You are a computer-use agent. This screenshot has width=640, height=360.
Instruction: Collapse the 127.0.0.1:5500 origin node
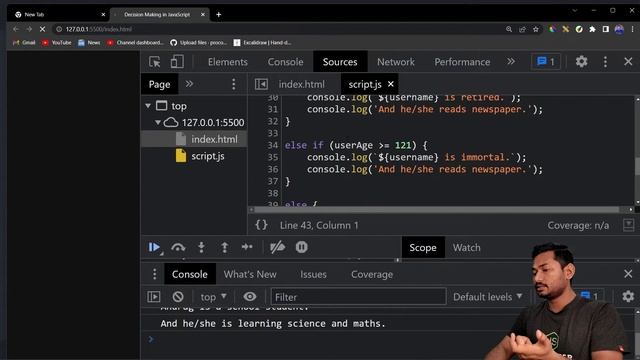point(158,122)
